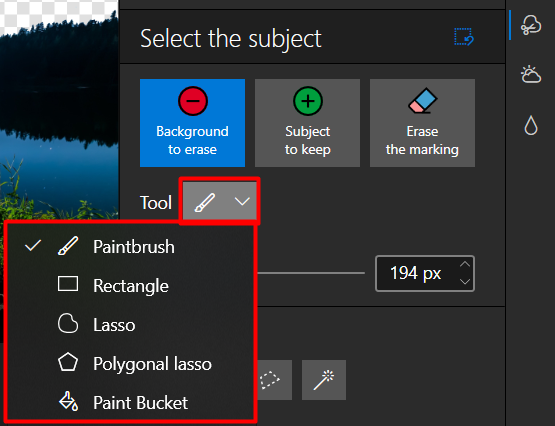Collapse the Tool dropdown chevron

pos(242,201)
